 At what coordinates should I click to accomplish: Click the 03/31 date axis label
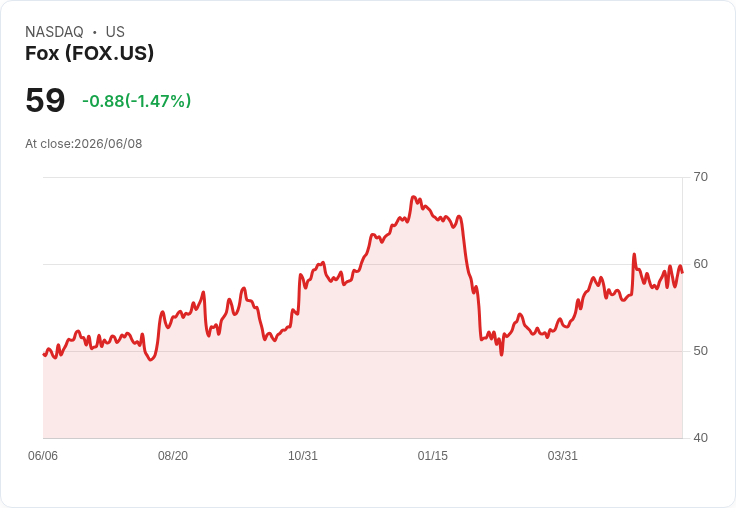pos(562,456)
